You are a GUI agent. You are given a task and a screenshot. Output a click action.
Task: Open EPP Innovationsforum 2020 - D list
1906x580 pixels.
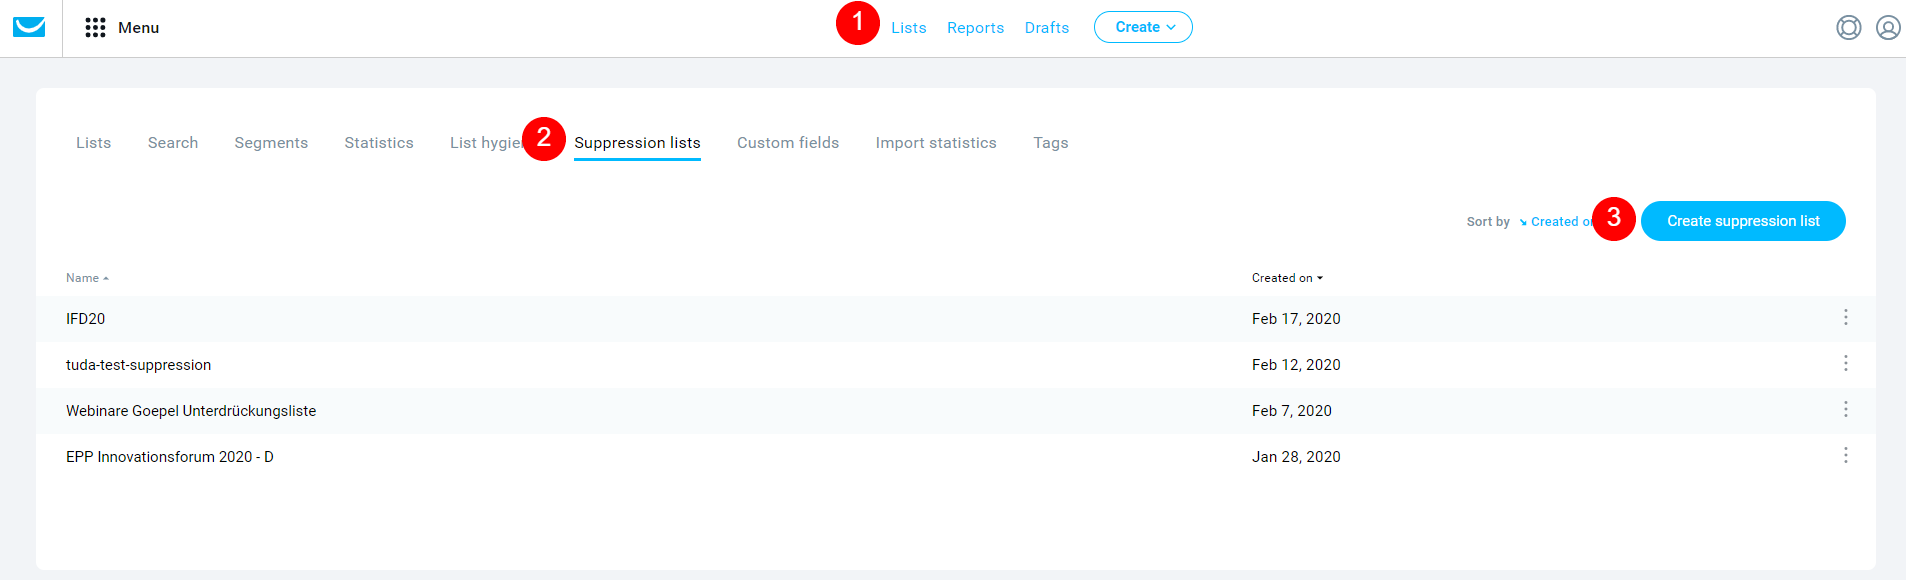170,457
